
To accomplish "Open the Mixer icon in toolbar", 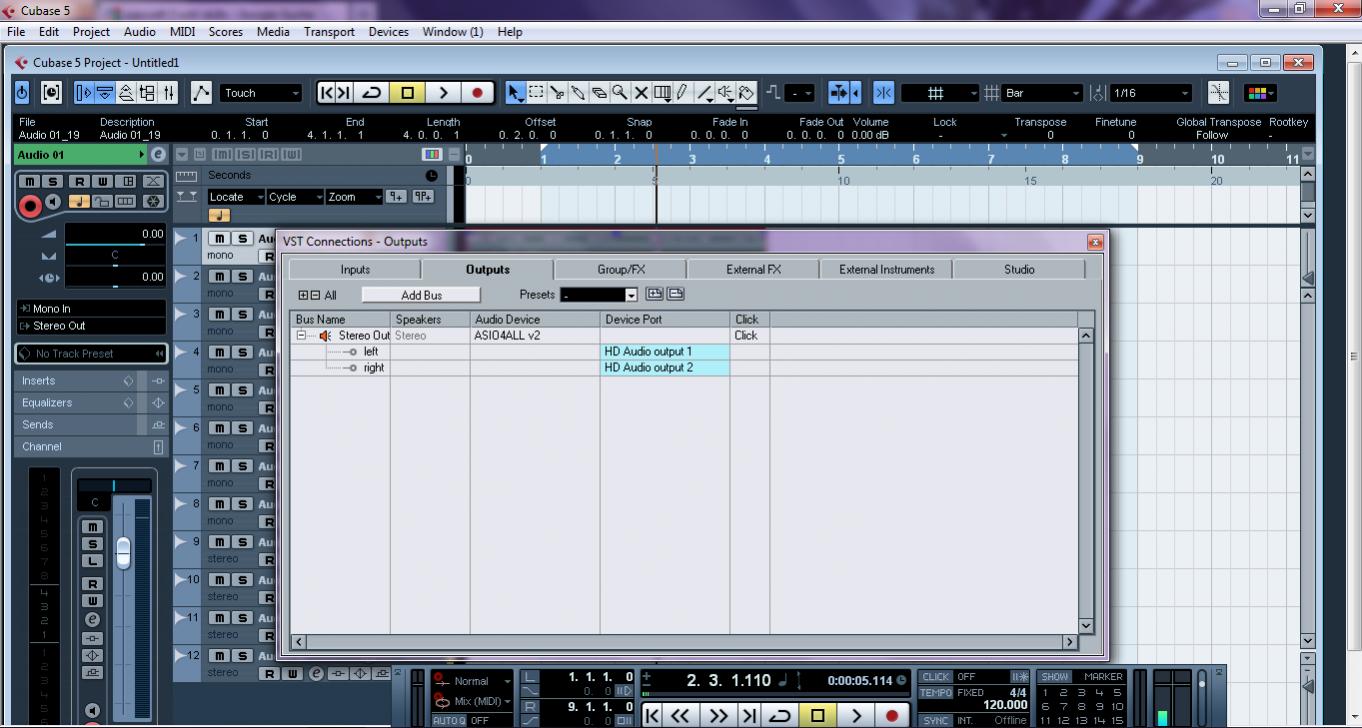I will click(x=169, y=93).
